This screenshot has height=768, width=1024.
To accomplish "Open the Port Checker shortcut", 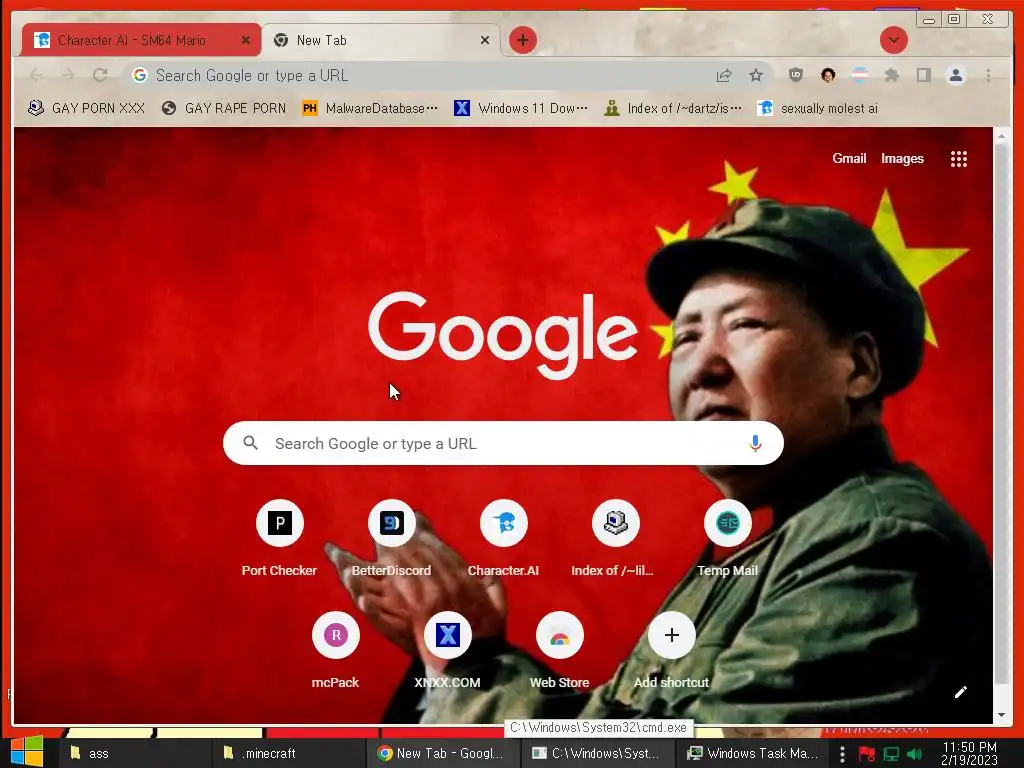I will tap(280, 524).
